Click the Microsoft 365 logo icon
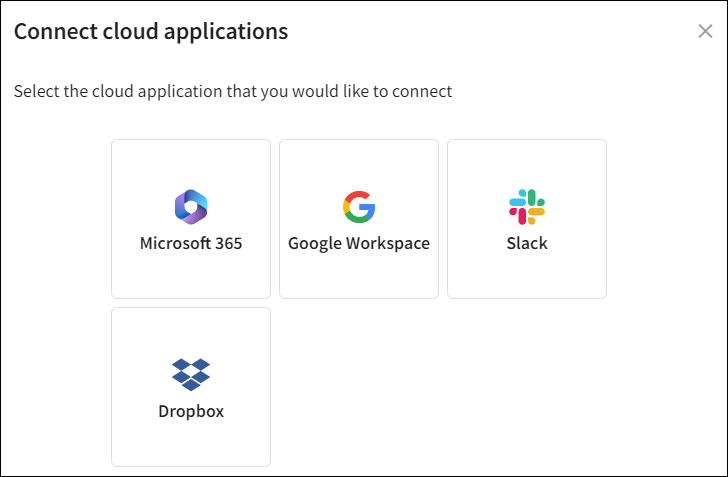This screenshot has height=477, width=728. click(x=190, y=206)
